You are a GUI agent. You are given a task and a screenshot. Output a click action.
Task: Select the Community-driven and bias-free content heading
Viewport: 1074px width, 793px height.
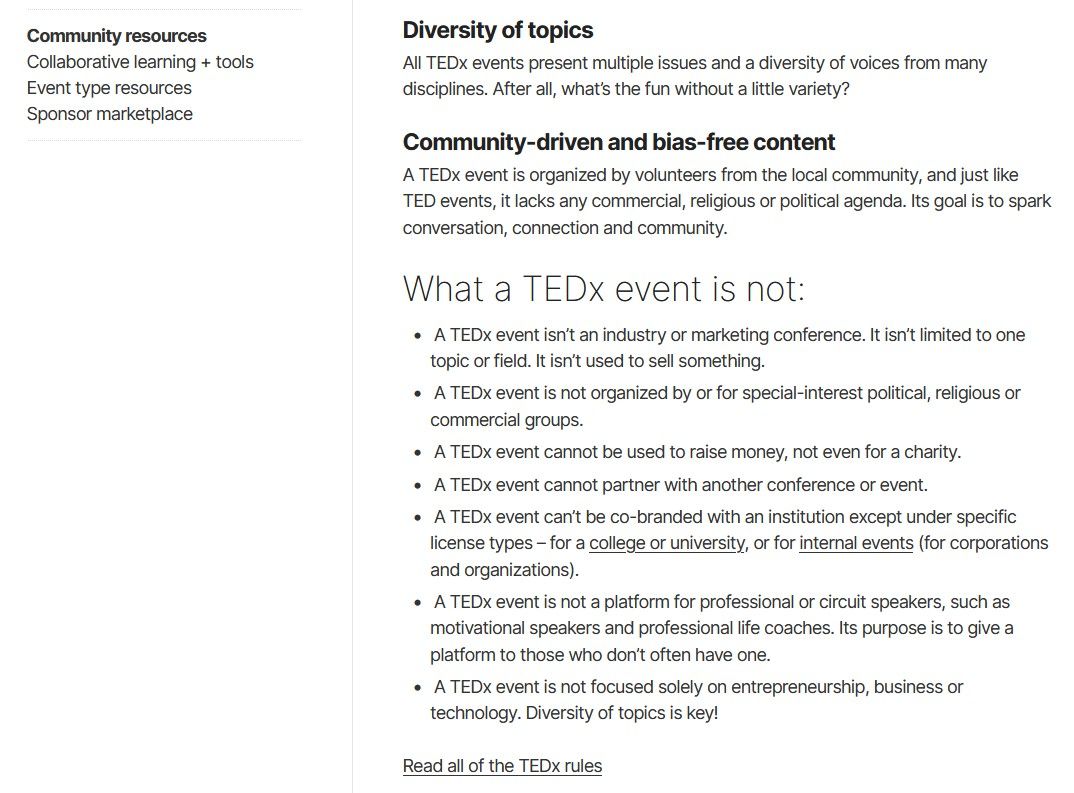[618, 141]
